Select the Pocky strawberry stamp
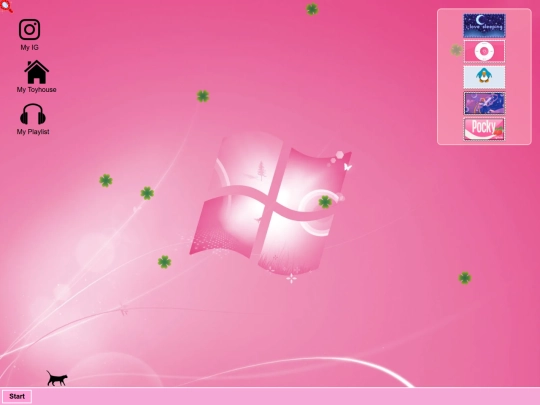Image resolution: width=540 pixels, height=405 pixels. pyautogui.click(x=484, y=129)
